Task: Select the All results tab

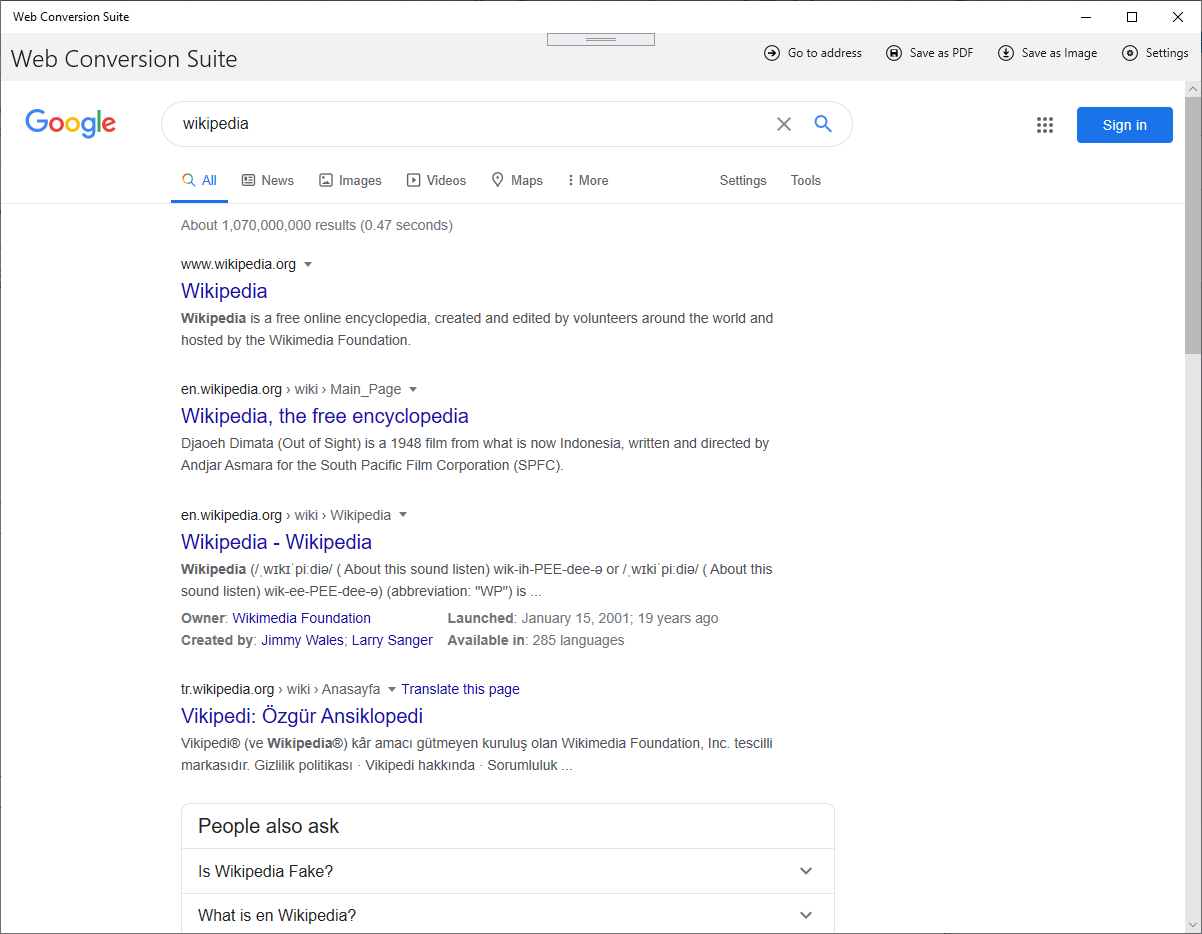Action: 199,181
